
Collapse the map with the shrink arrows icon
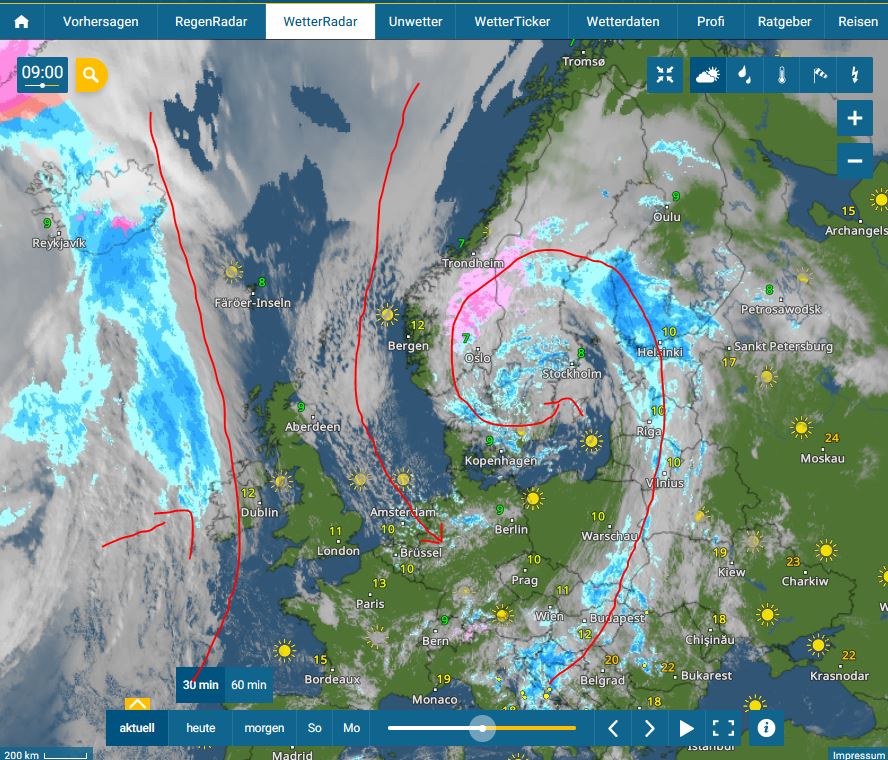pos(665,74)
